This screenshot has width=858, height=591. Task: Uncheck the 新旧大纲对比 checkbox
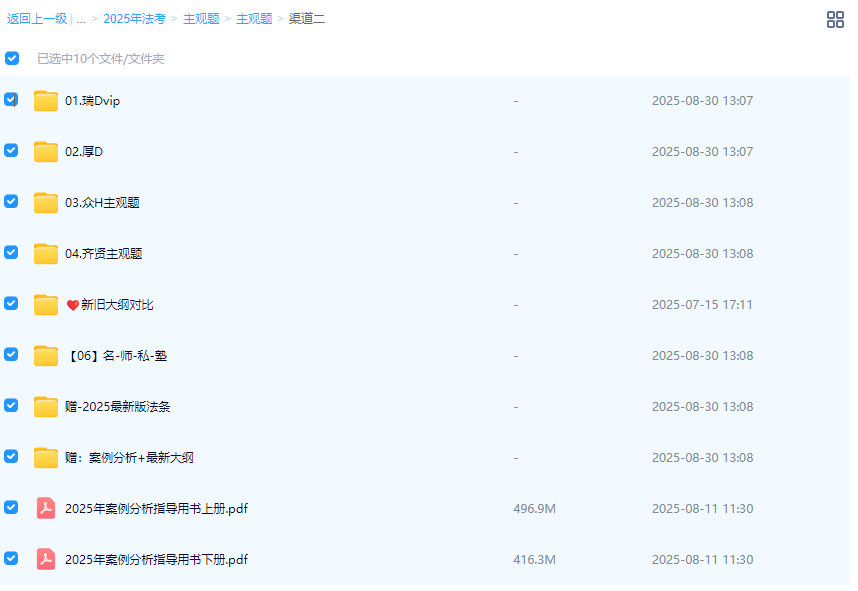(x=11, y=304)
